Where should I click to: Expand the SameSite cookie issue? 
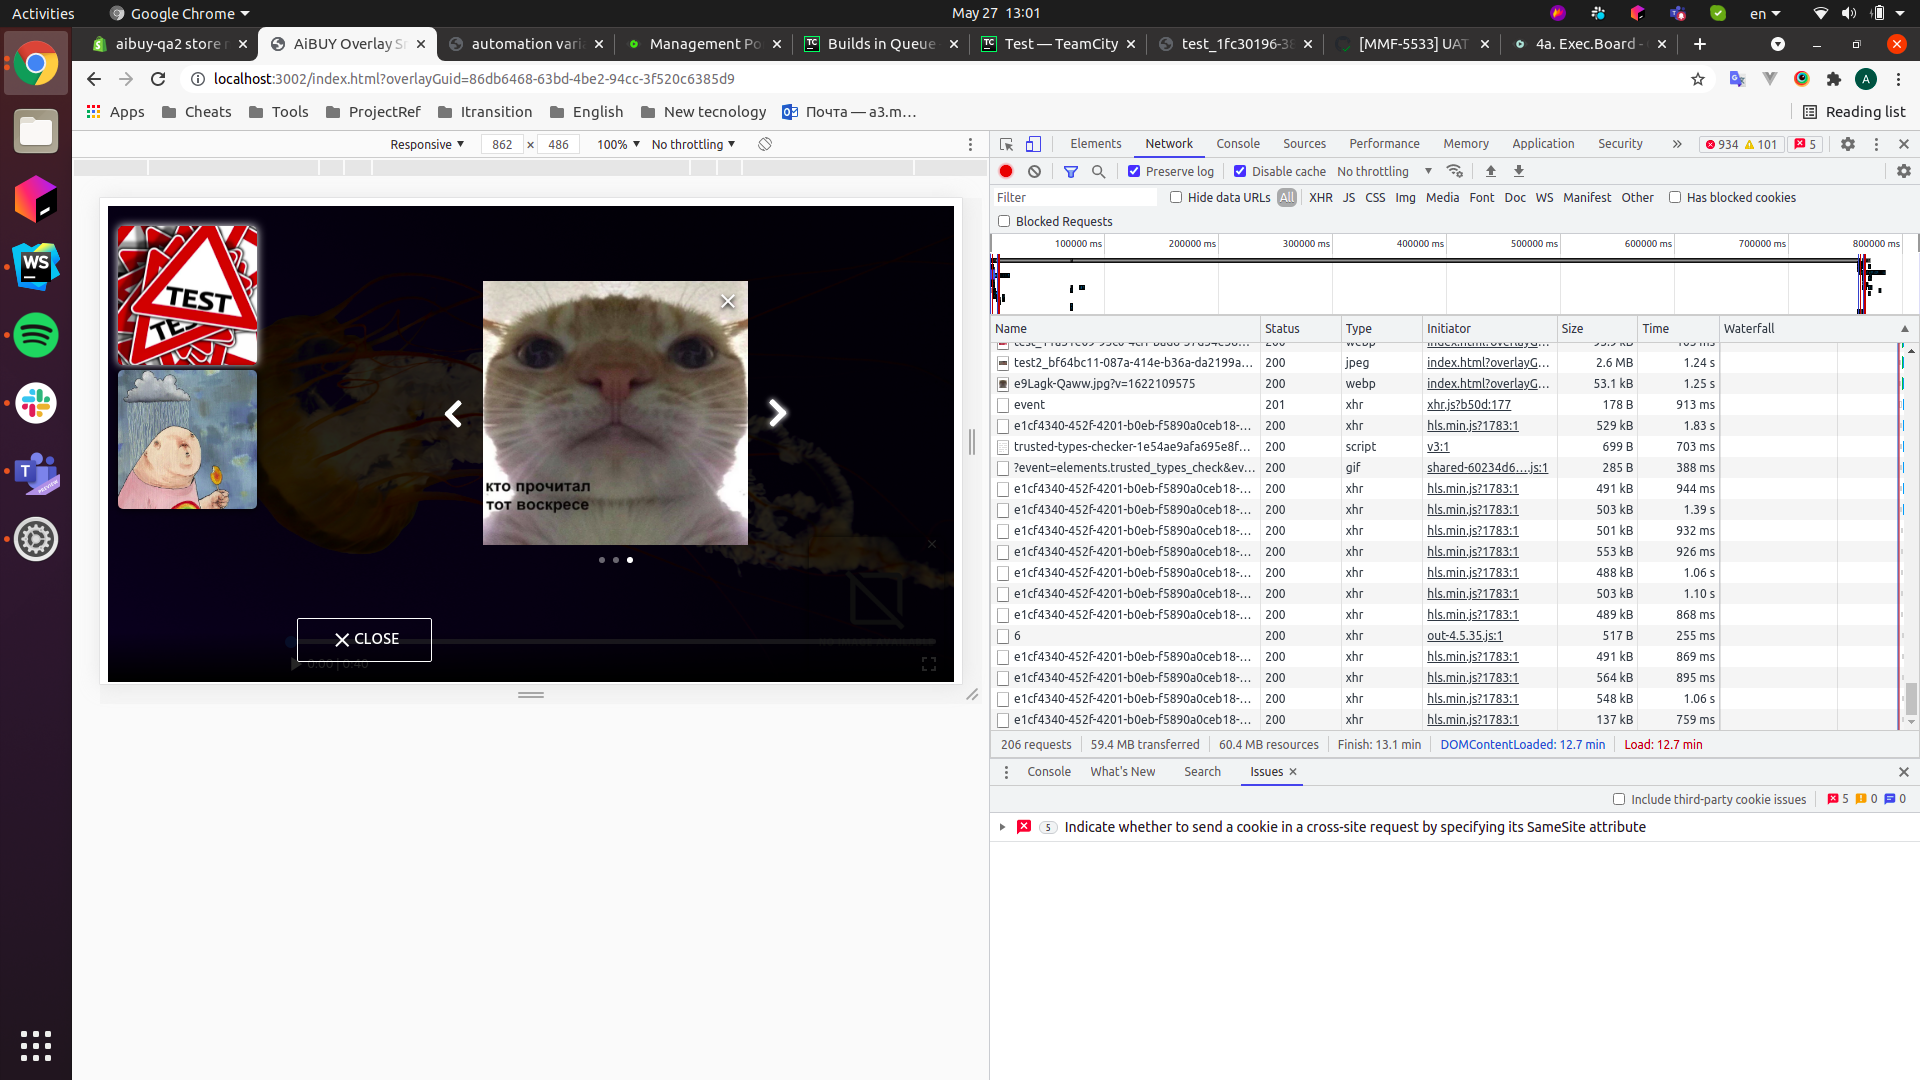pos(1002,827)
